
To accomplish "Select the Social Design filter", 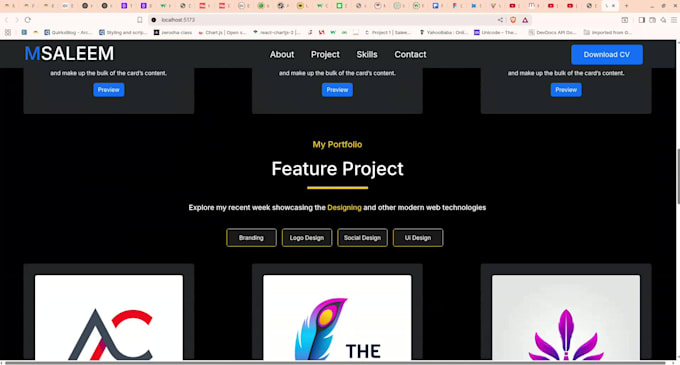I will (362, 238).
